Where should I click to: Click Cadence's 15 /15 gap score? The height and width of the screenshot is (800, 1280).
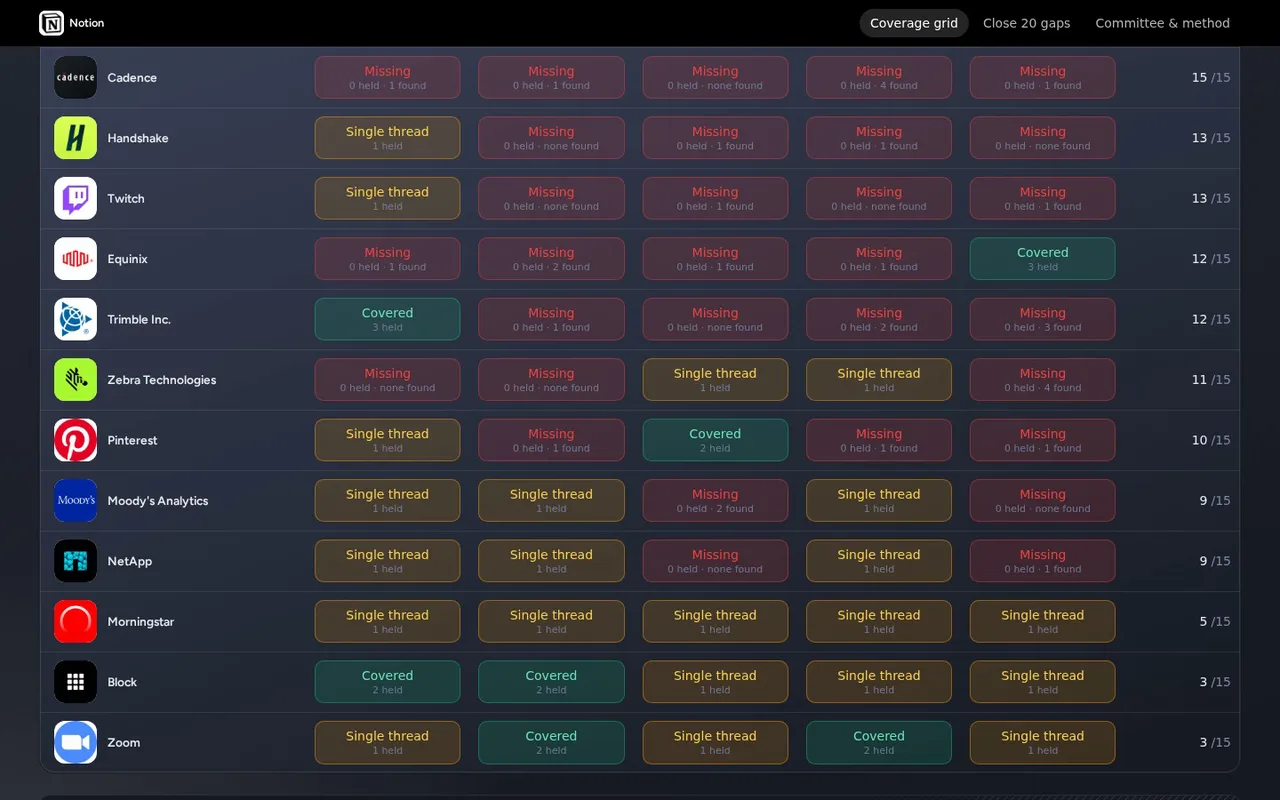pyautogui.click(x=1211, y=78)
